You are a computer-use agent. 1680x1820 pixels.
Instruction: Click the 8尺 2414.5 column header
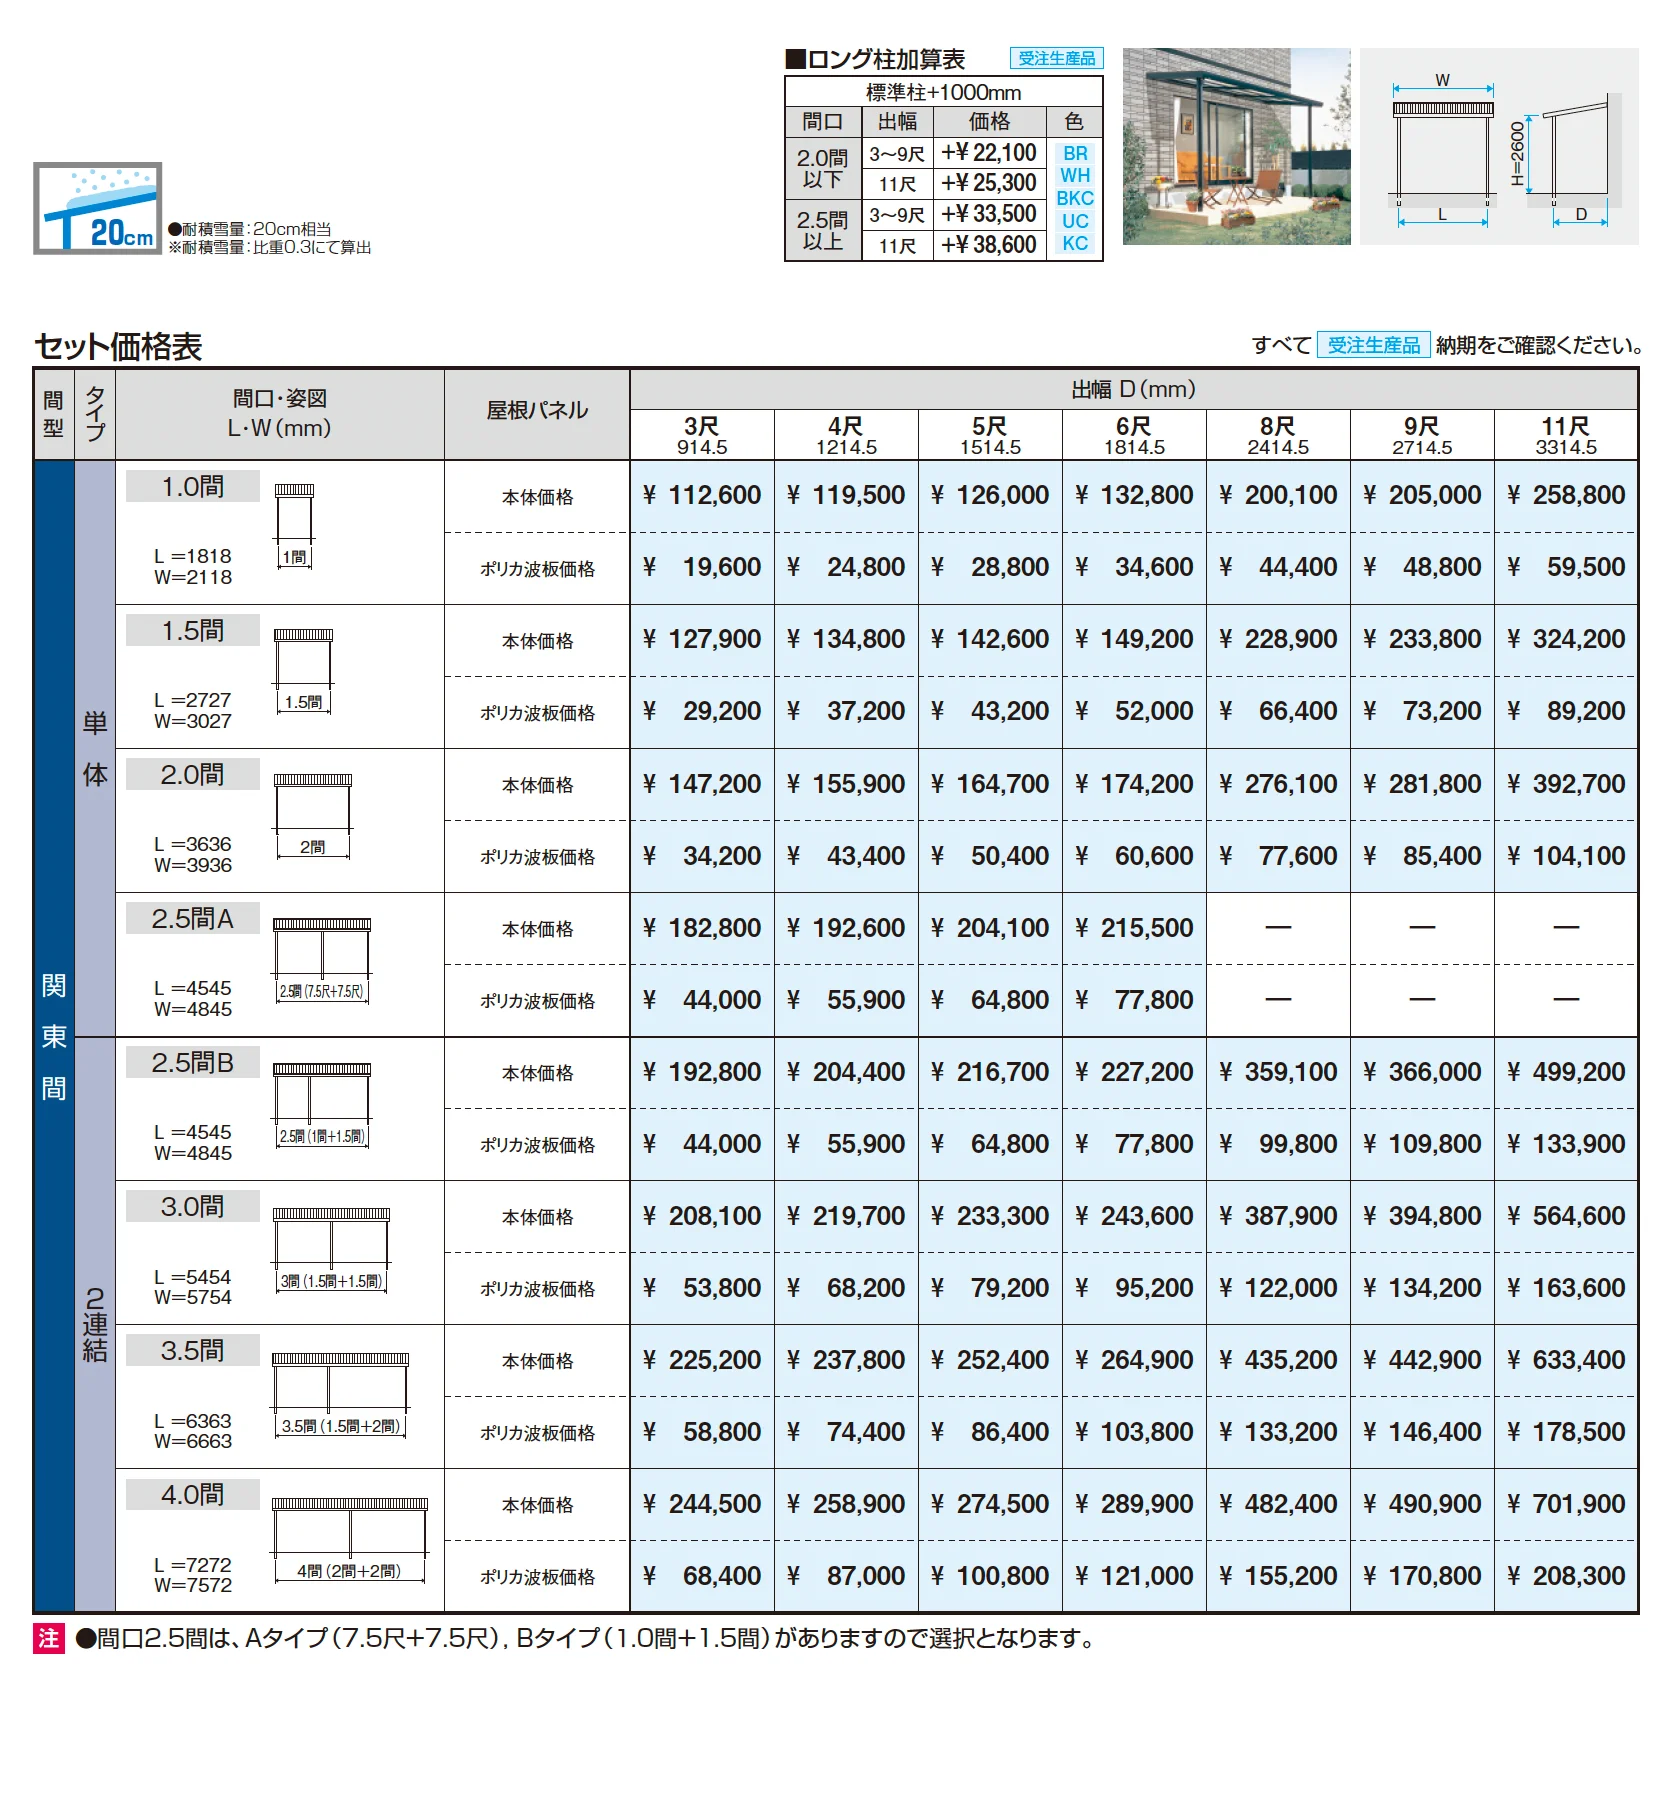[1278, 436]
